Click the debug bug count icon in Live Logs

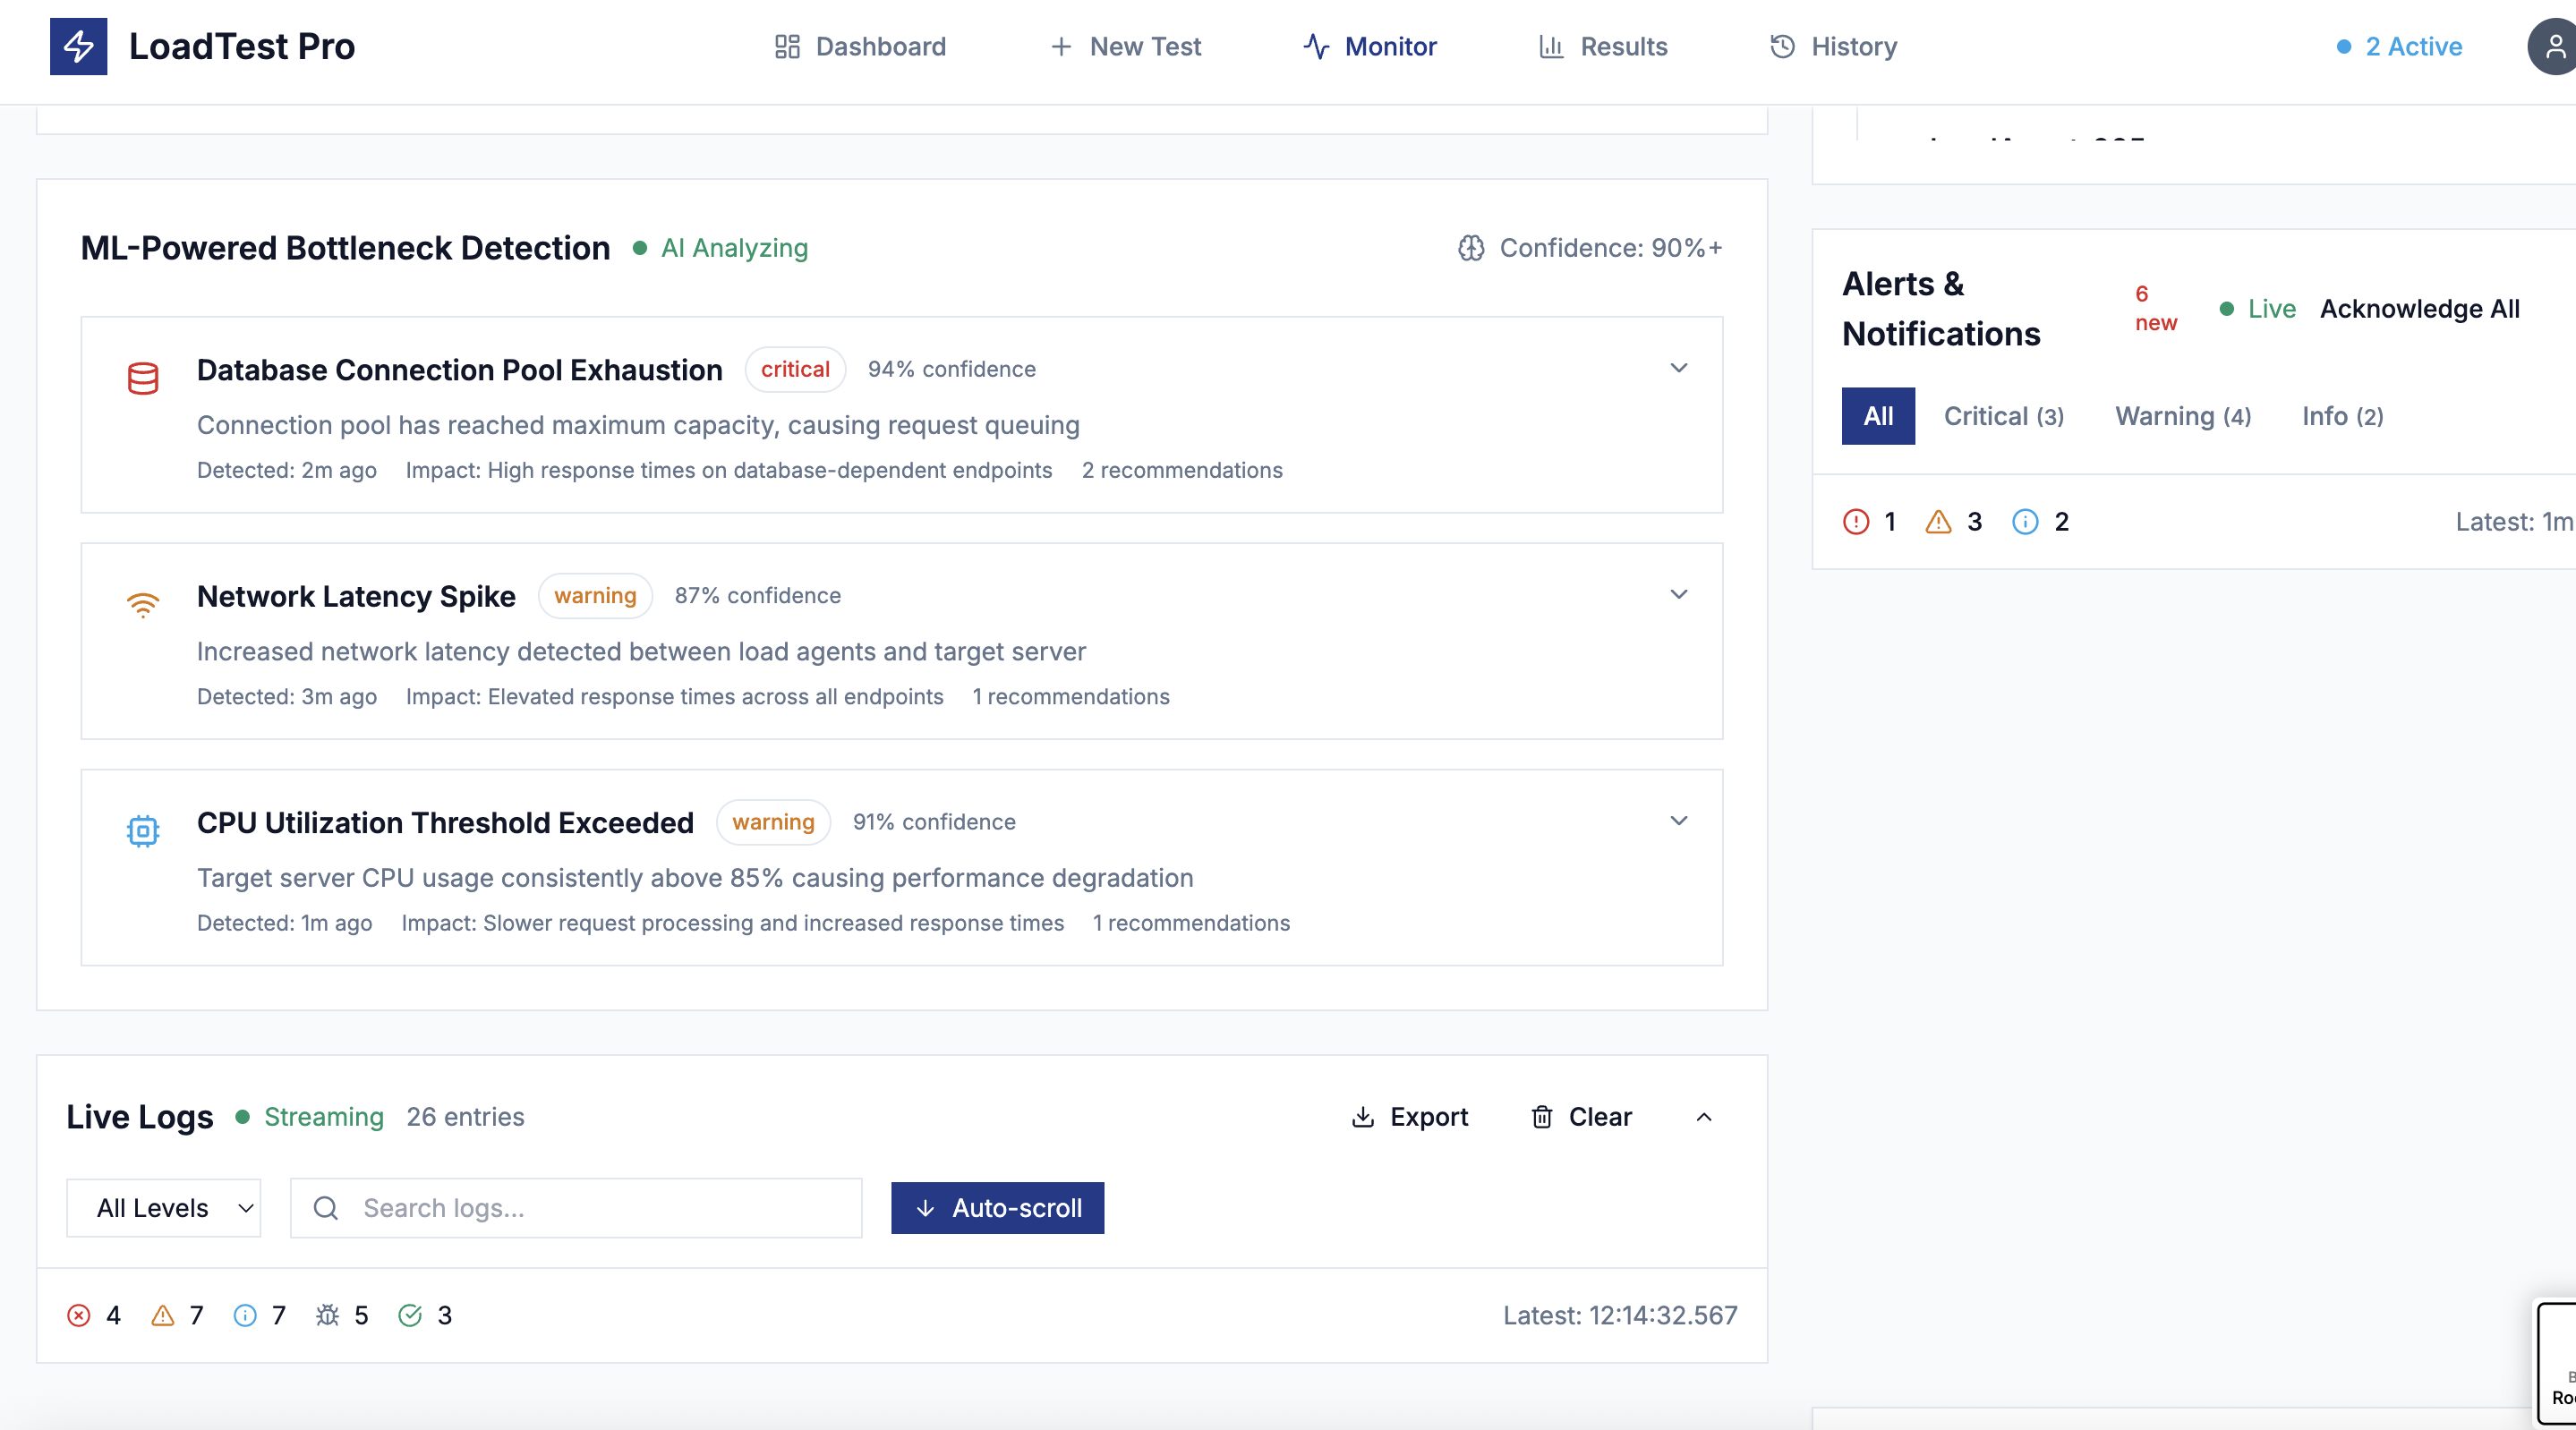[x=327, y=1315]
